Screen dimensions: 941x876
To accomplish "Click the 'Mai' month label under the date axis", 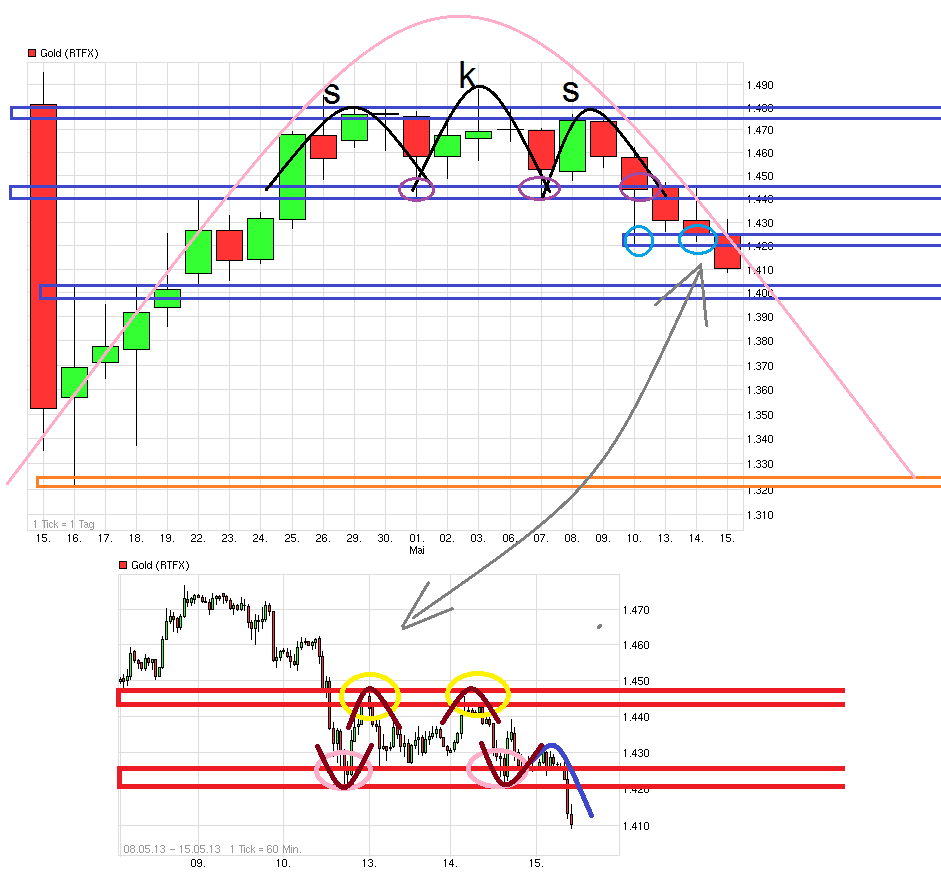I will pos(416,550).
